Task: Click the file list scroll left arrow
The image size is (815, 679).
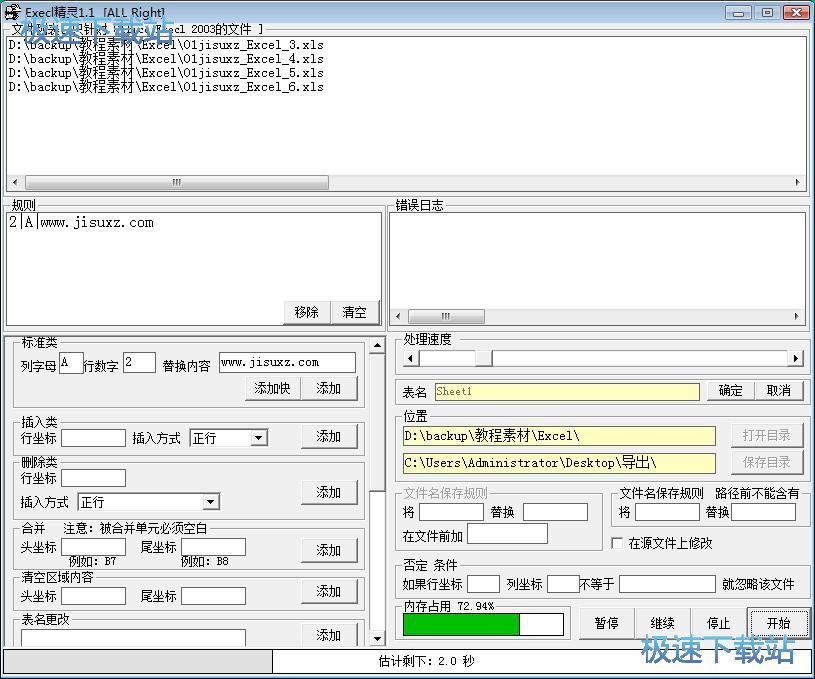Action: point(15,182)
